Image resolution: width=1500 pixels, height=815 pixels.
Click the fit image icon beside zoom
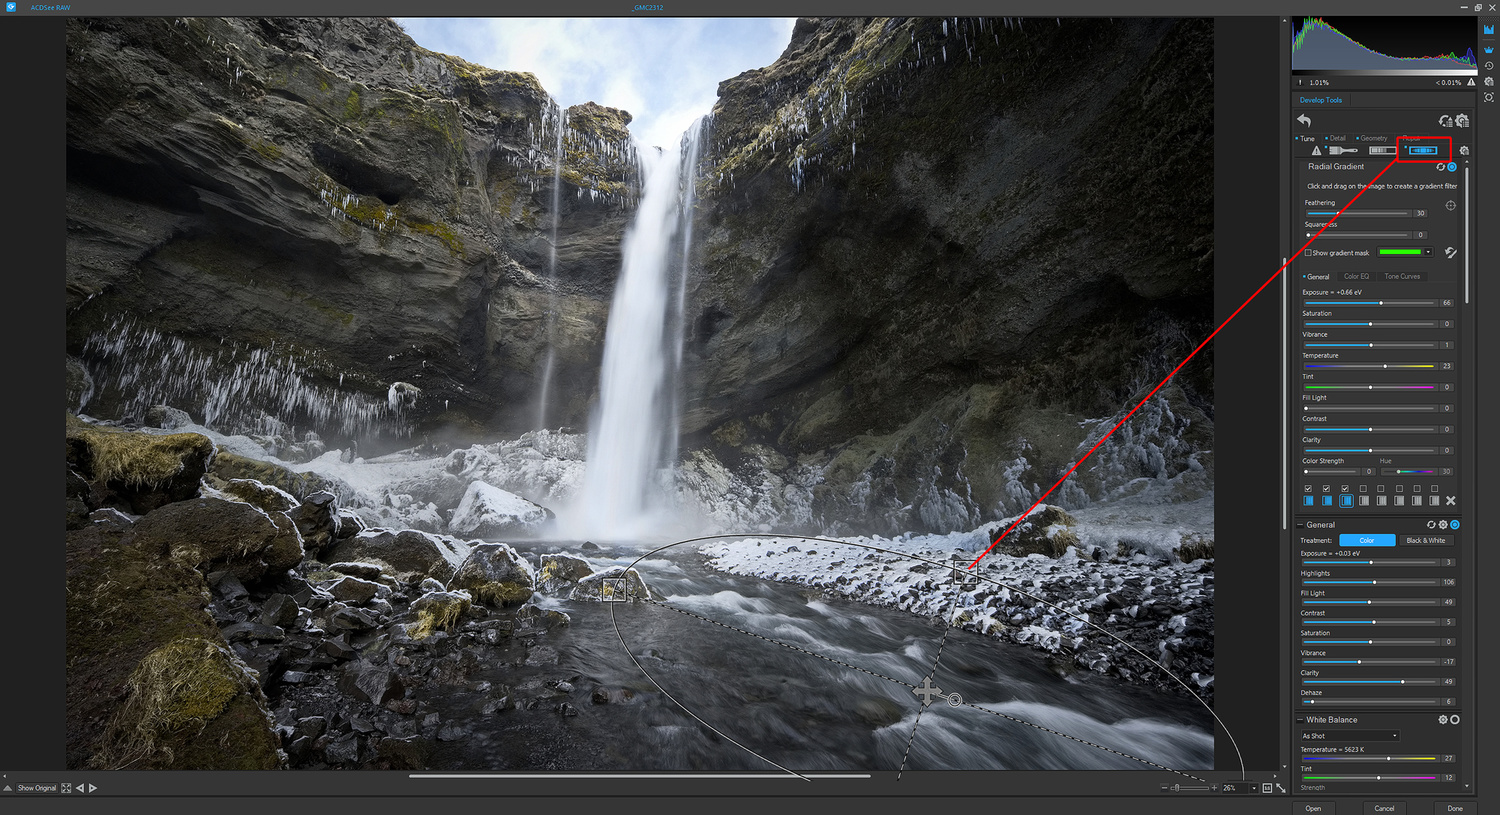click(1267, 788)
